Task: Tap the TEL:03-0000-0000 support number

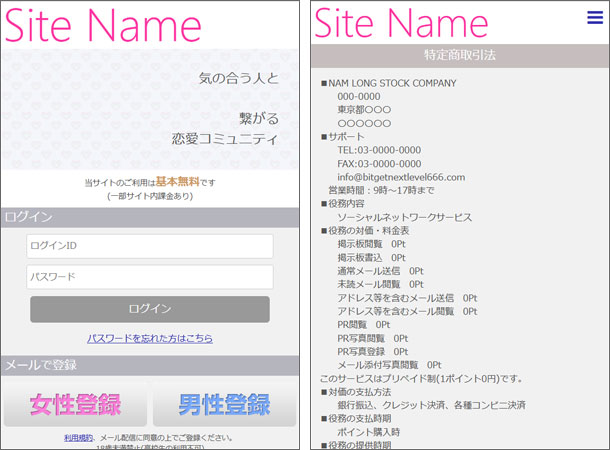Action: coord(379,150)
